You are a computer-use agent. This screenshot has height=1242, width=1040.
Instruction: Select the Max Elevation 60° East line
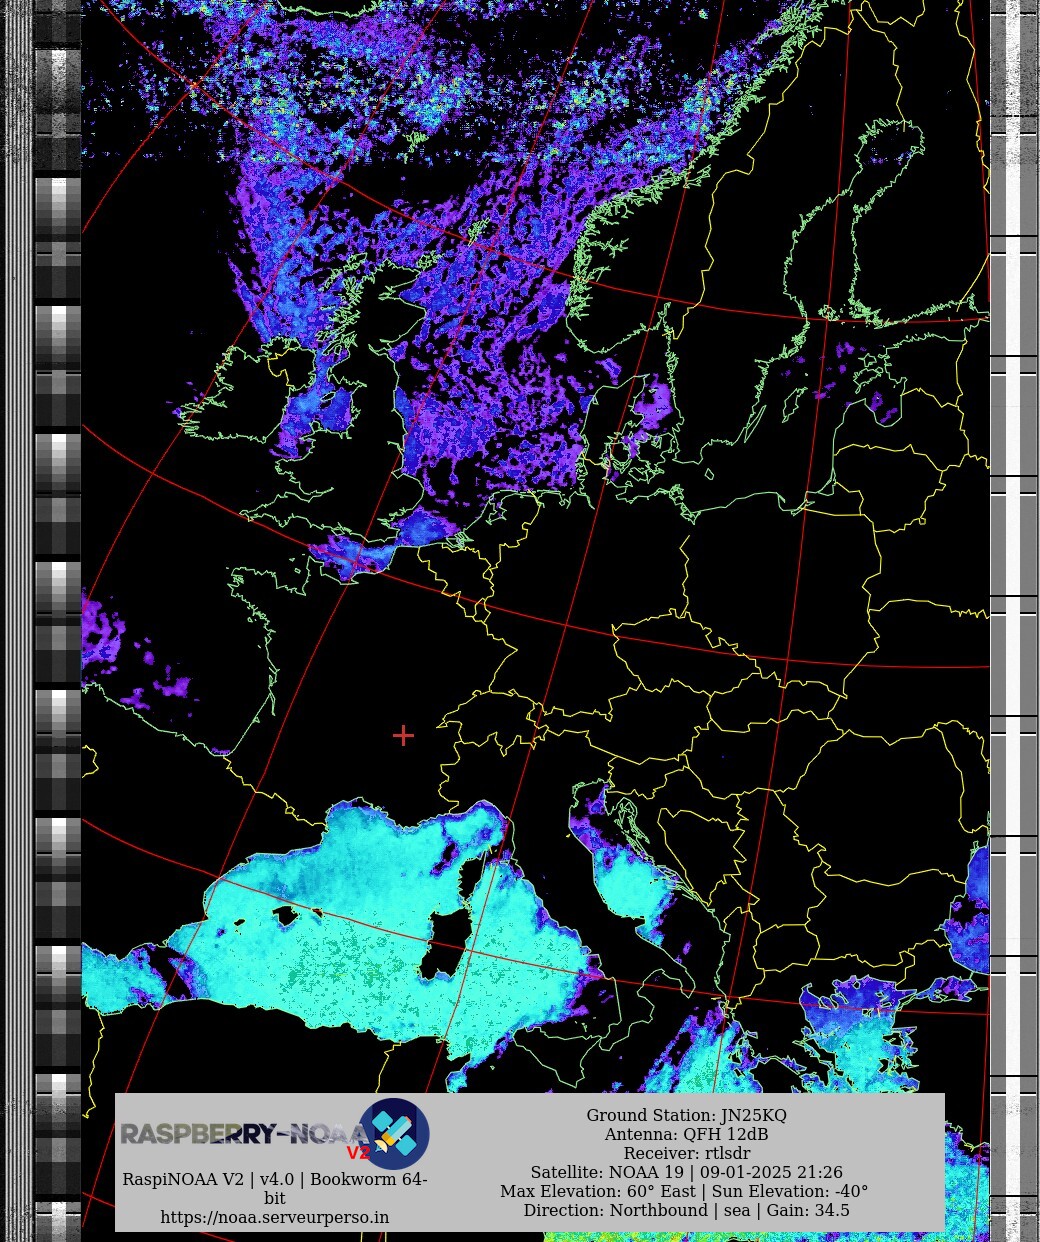[x=684, y=1191]
